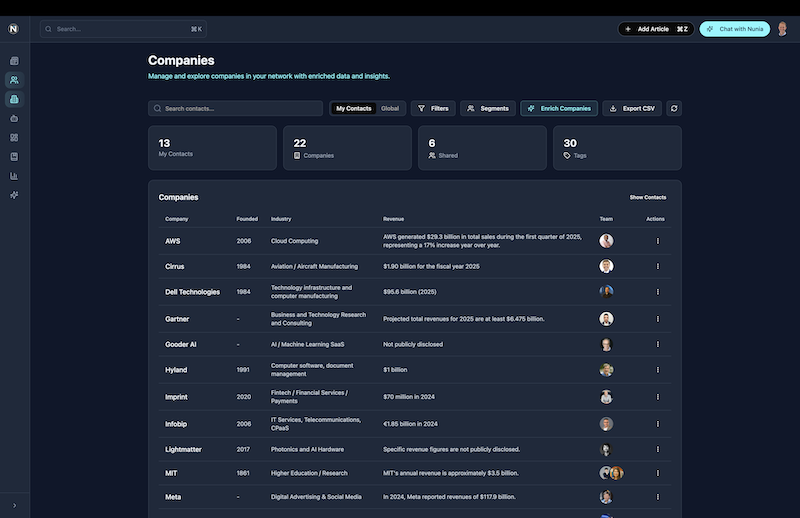Image resolution: width=800 pixels, height=518 pixels.
Task: Open actions menu for Cirrus row
Action: pyautogui.click(x=658, y=266)
